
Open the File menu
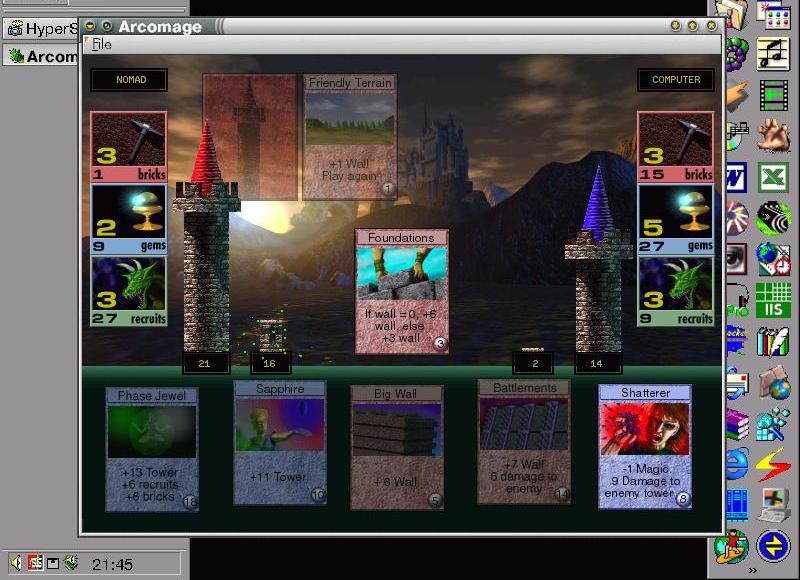point(102,44)
